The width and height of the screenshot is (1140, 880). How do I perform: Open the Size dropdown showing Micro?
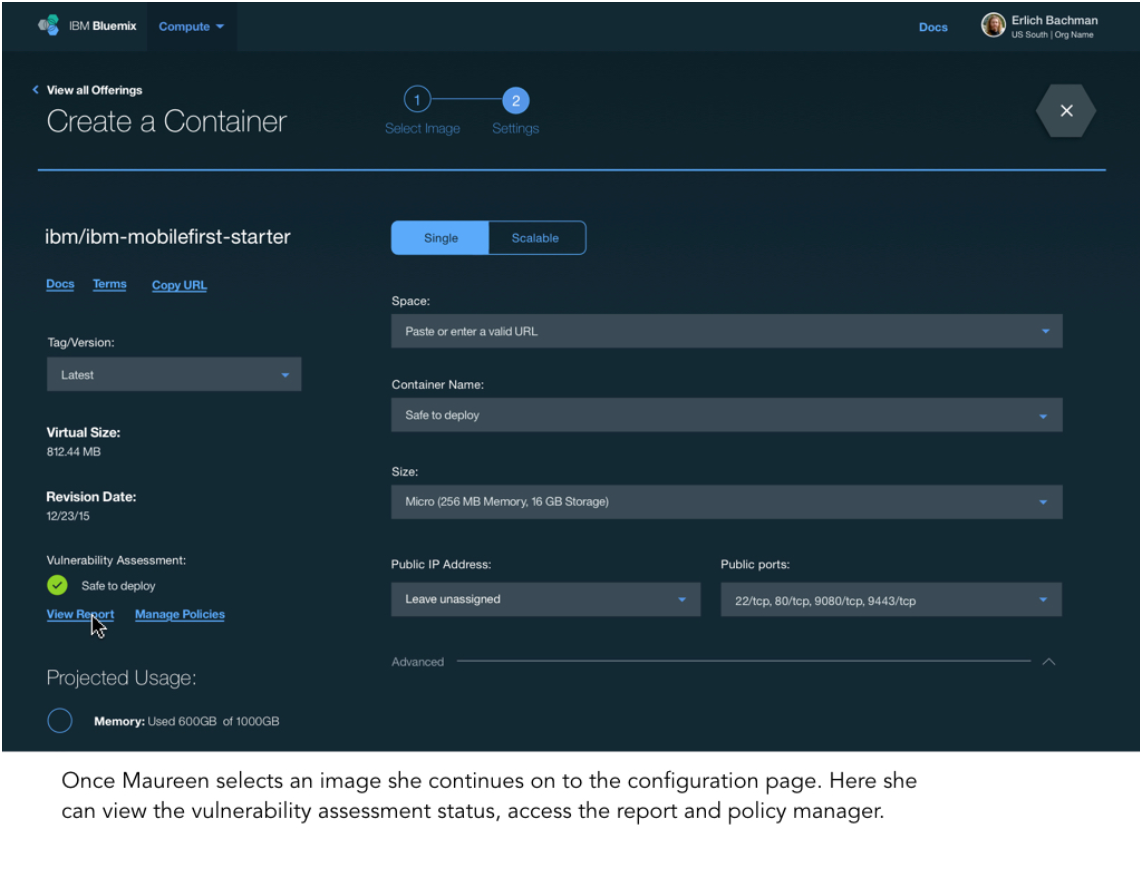[726, 502]
